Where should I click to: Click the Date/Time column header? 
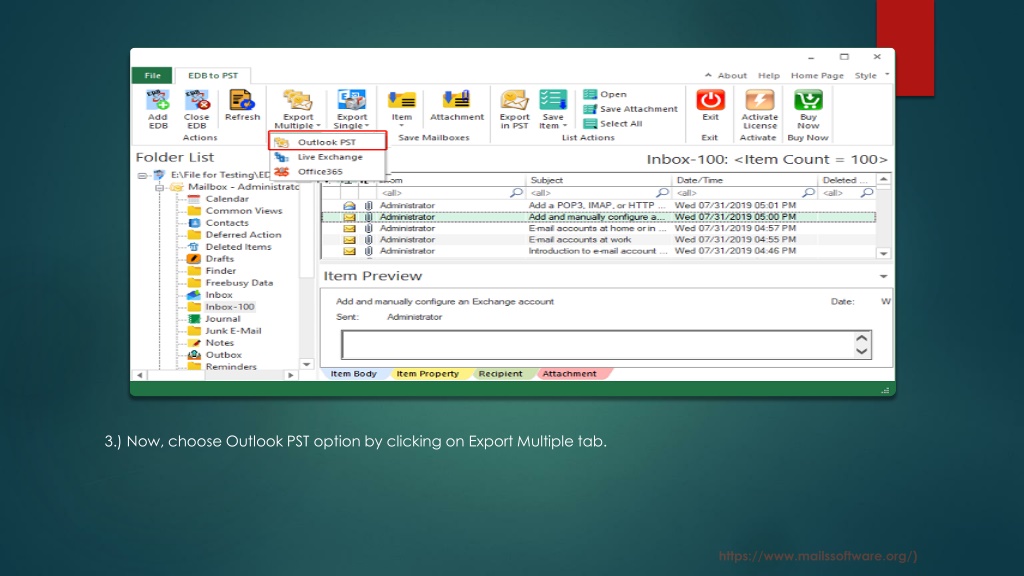point(744,180)
